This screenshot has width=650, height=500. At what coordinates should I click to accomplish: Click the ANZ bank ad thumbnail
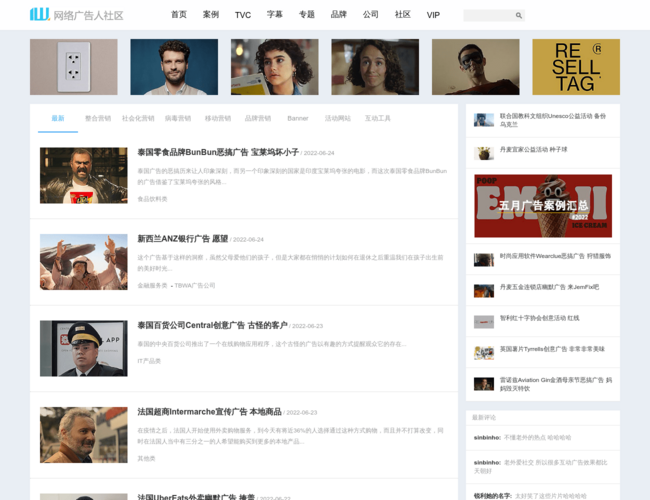pyautogui.click(x=83, y=262)
